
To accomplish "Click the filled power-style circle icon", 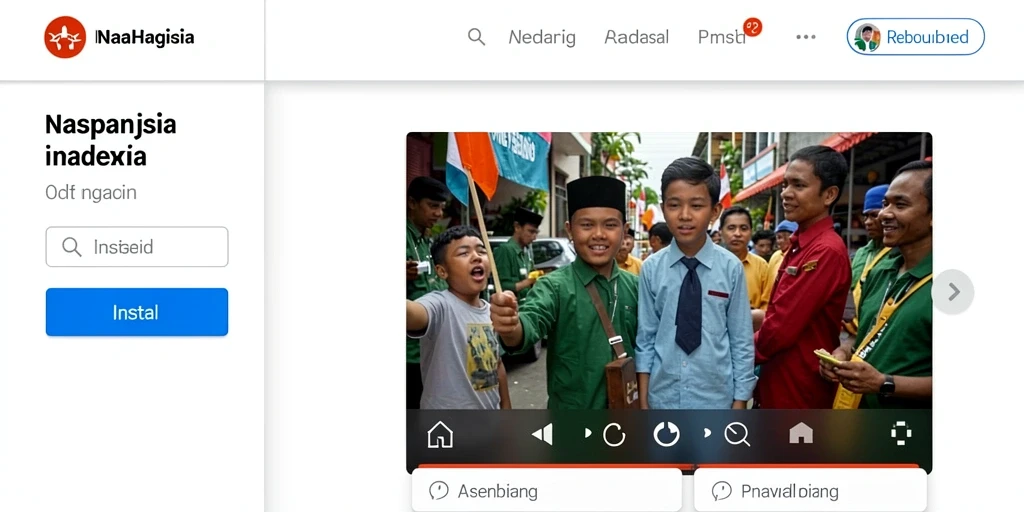I will coord(667,434).
